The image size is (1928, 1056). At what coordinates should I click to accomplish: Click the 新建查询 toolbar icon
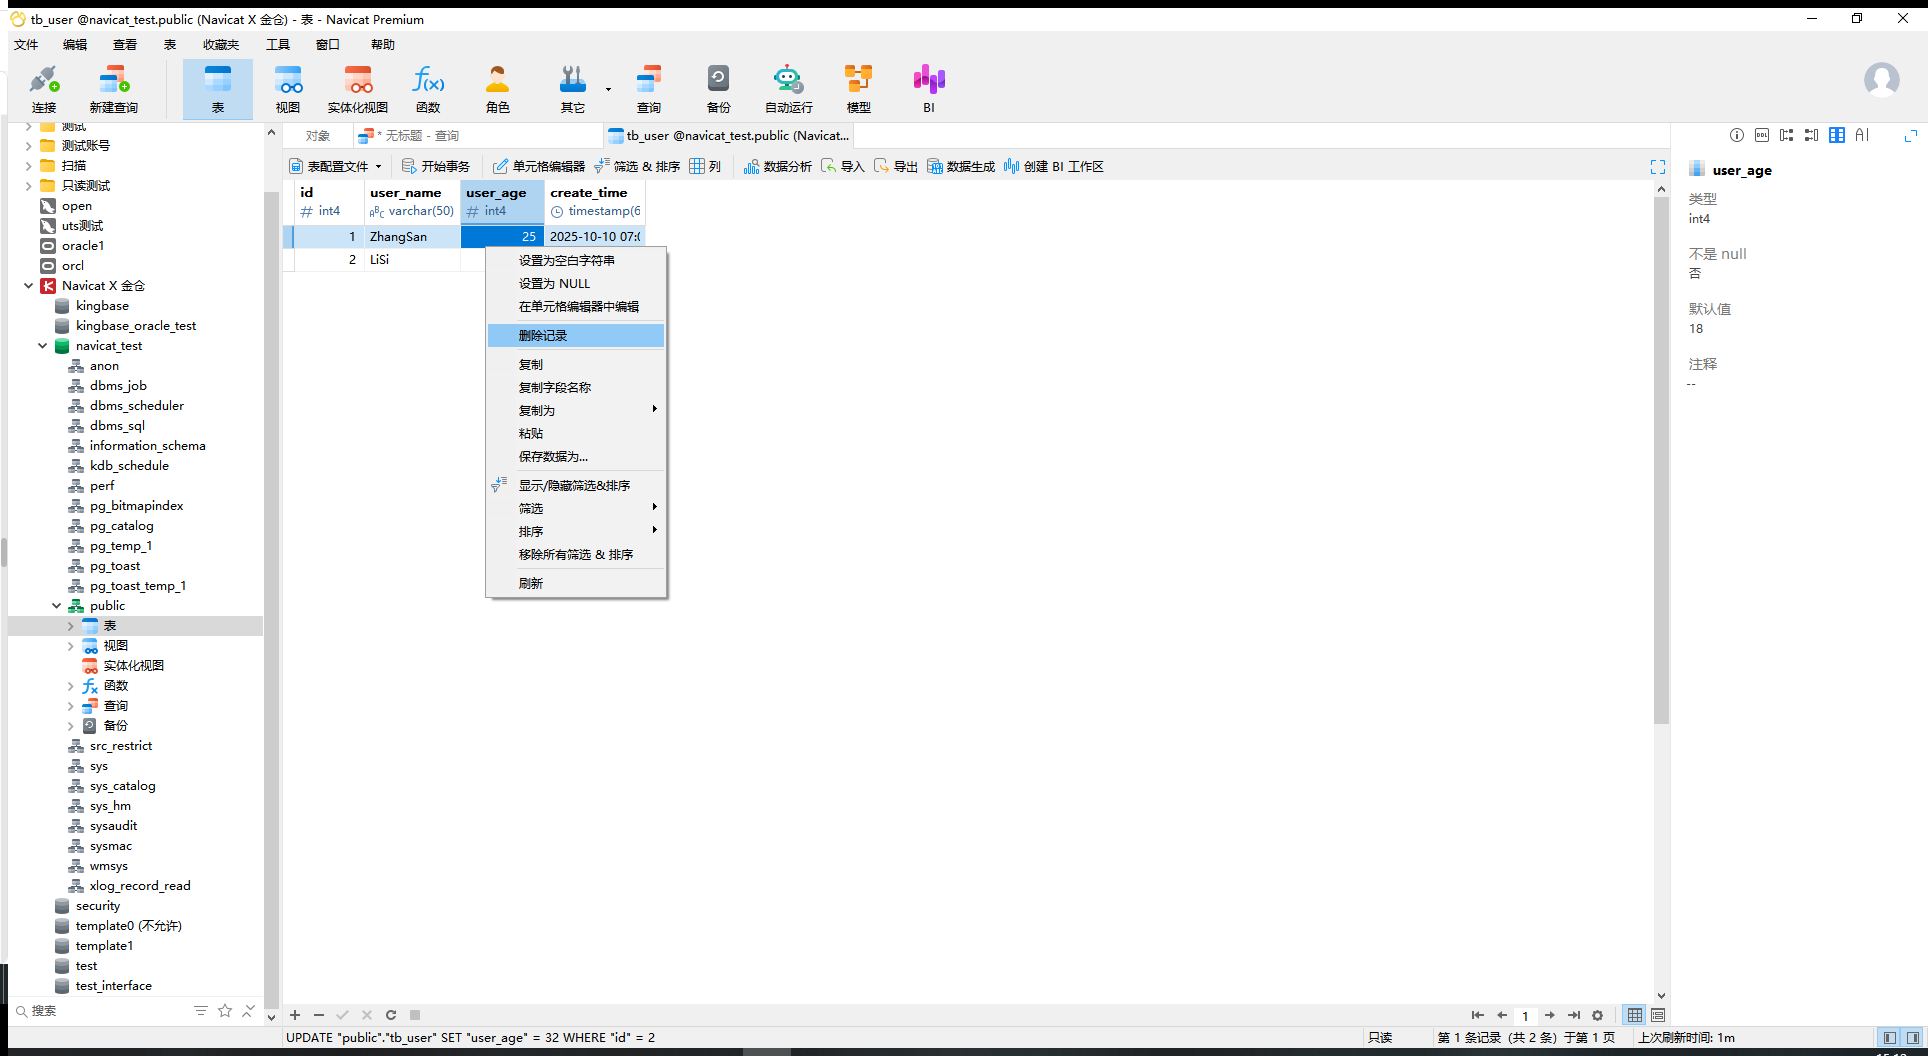[x=113, y=89]
